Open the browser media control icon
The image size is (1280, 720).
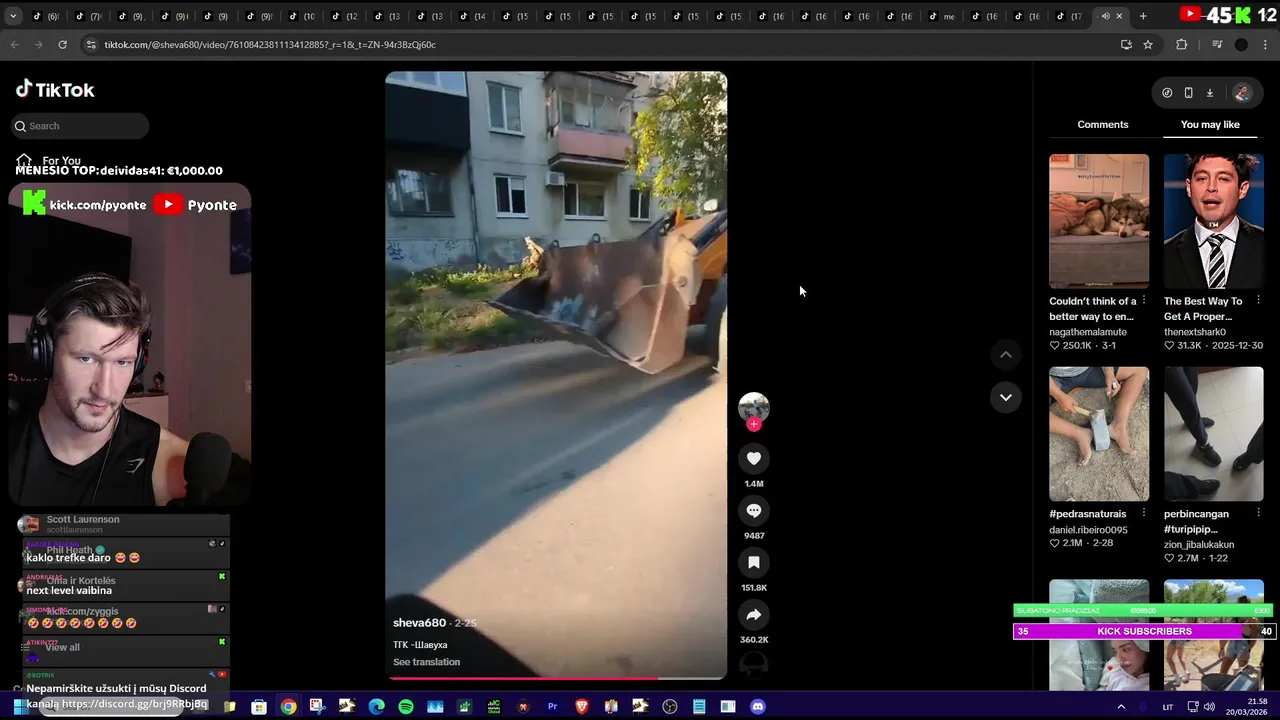point(1217,44)
